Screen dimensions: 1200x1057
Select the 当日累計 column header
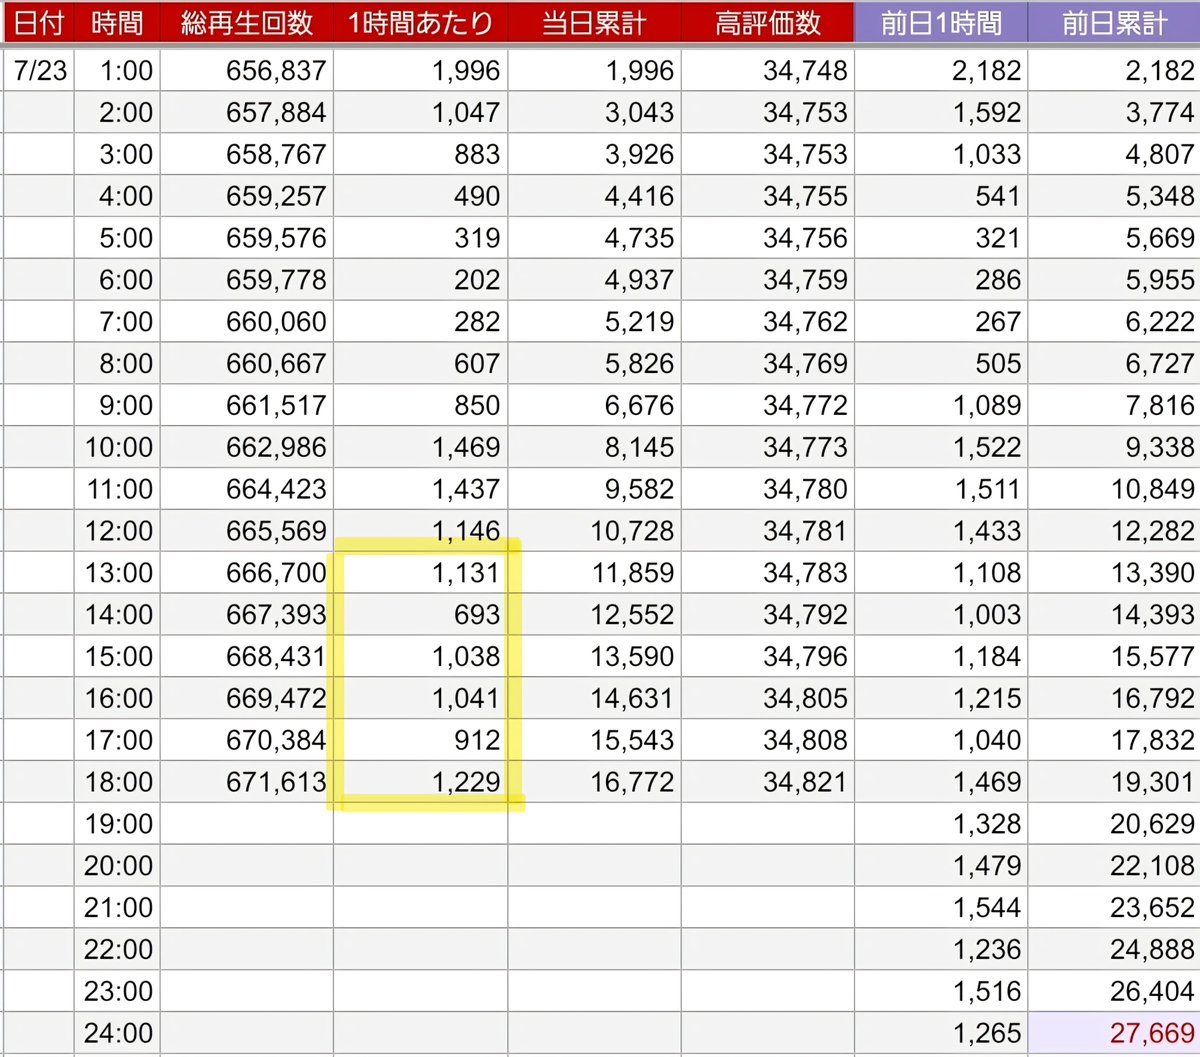pyautogui.click(x=594, y=22)
